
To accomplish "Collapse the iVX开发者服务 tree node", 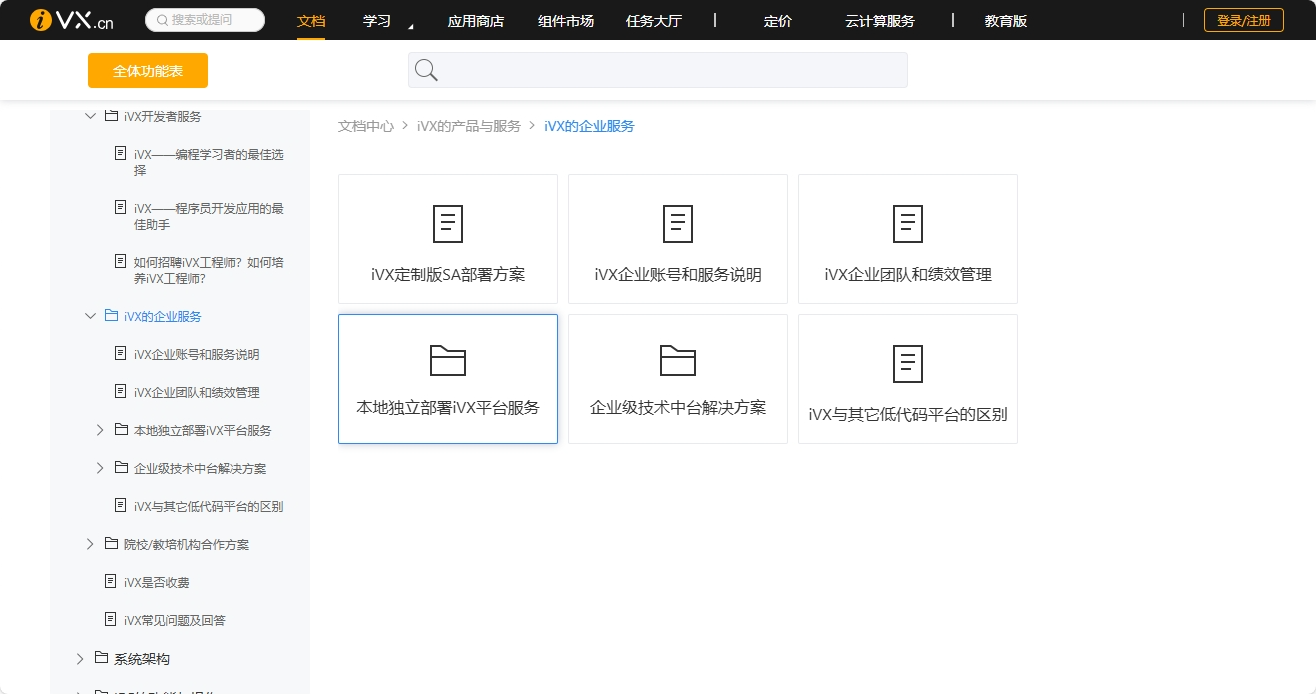I will tap(90, 116).
